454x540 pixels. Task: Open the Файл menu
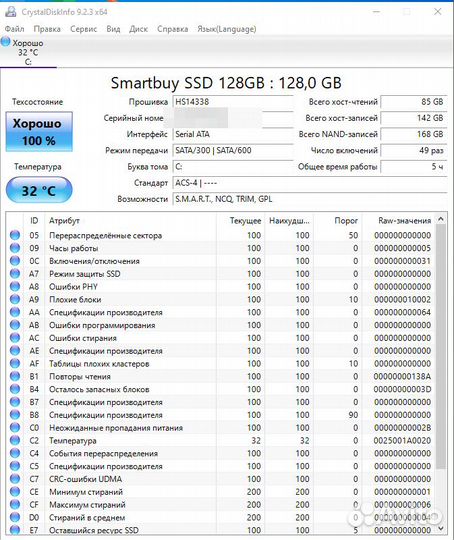[x=14, y=29]
